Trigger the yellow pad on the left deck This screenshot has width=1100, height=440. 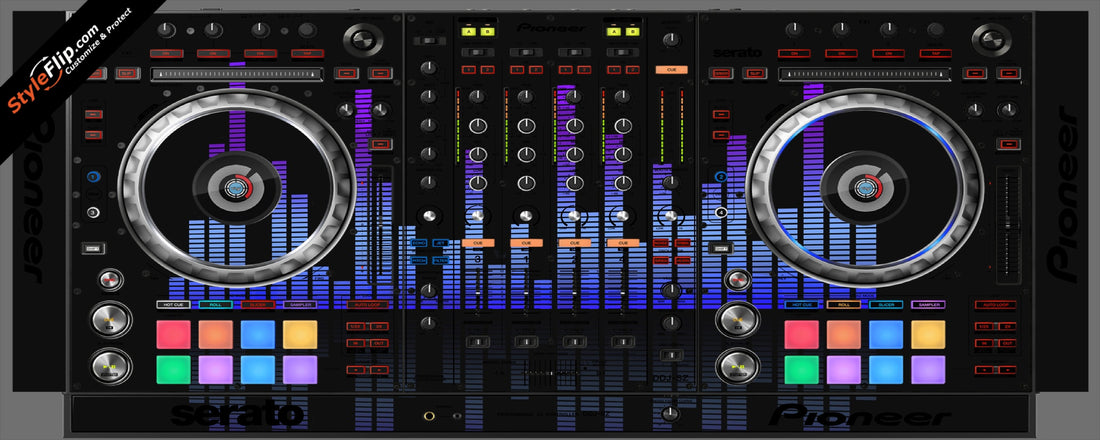coord(300,335)
